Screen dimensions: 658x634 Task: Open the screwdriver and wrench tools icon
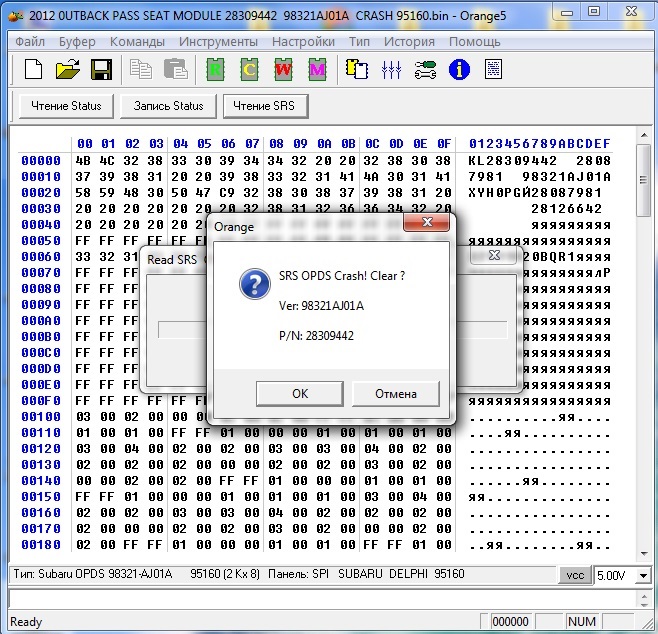click(425, 69)
